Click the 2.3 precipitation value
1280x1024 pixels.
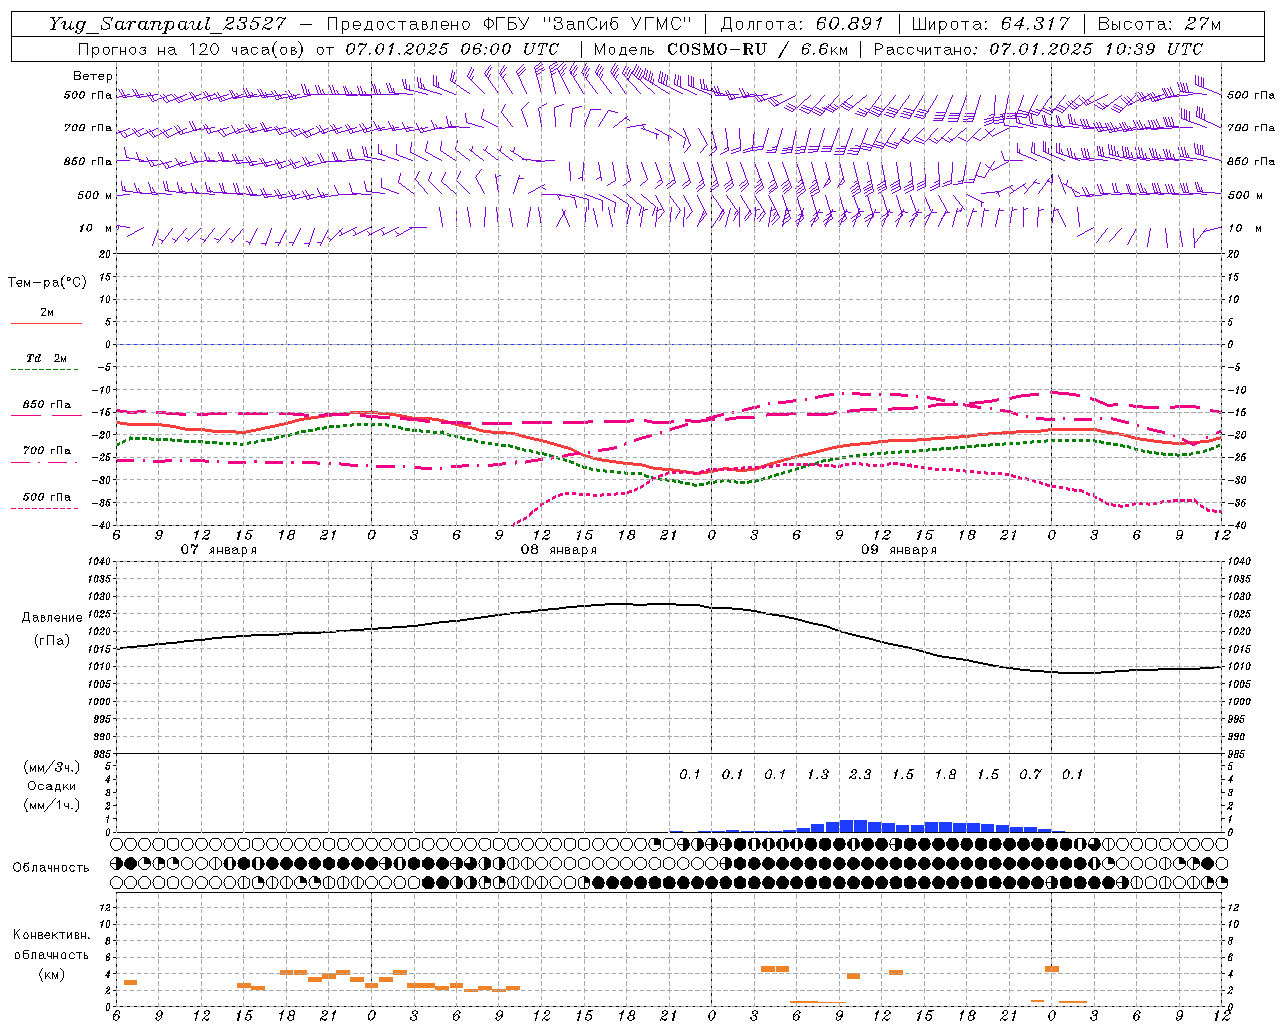pyautogui.click(x=860, y=775)
